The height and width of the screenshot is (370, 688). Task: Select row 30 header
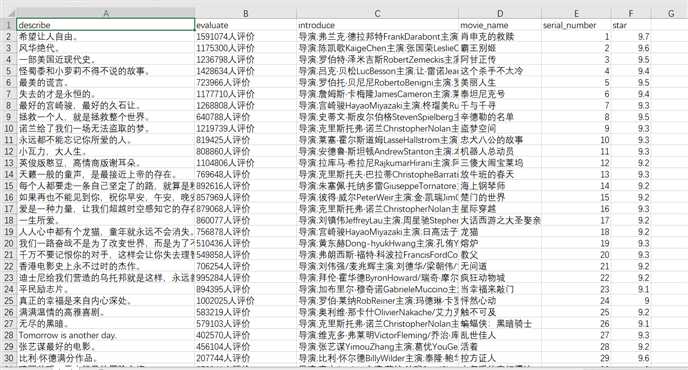pos(8,358)
